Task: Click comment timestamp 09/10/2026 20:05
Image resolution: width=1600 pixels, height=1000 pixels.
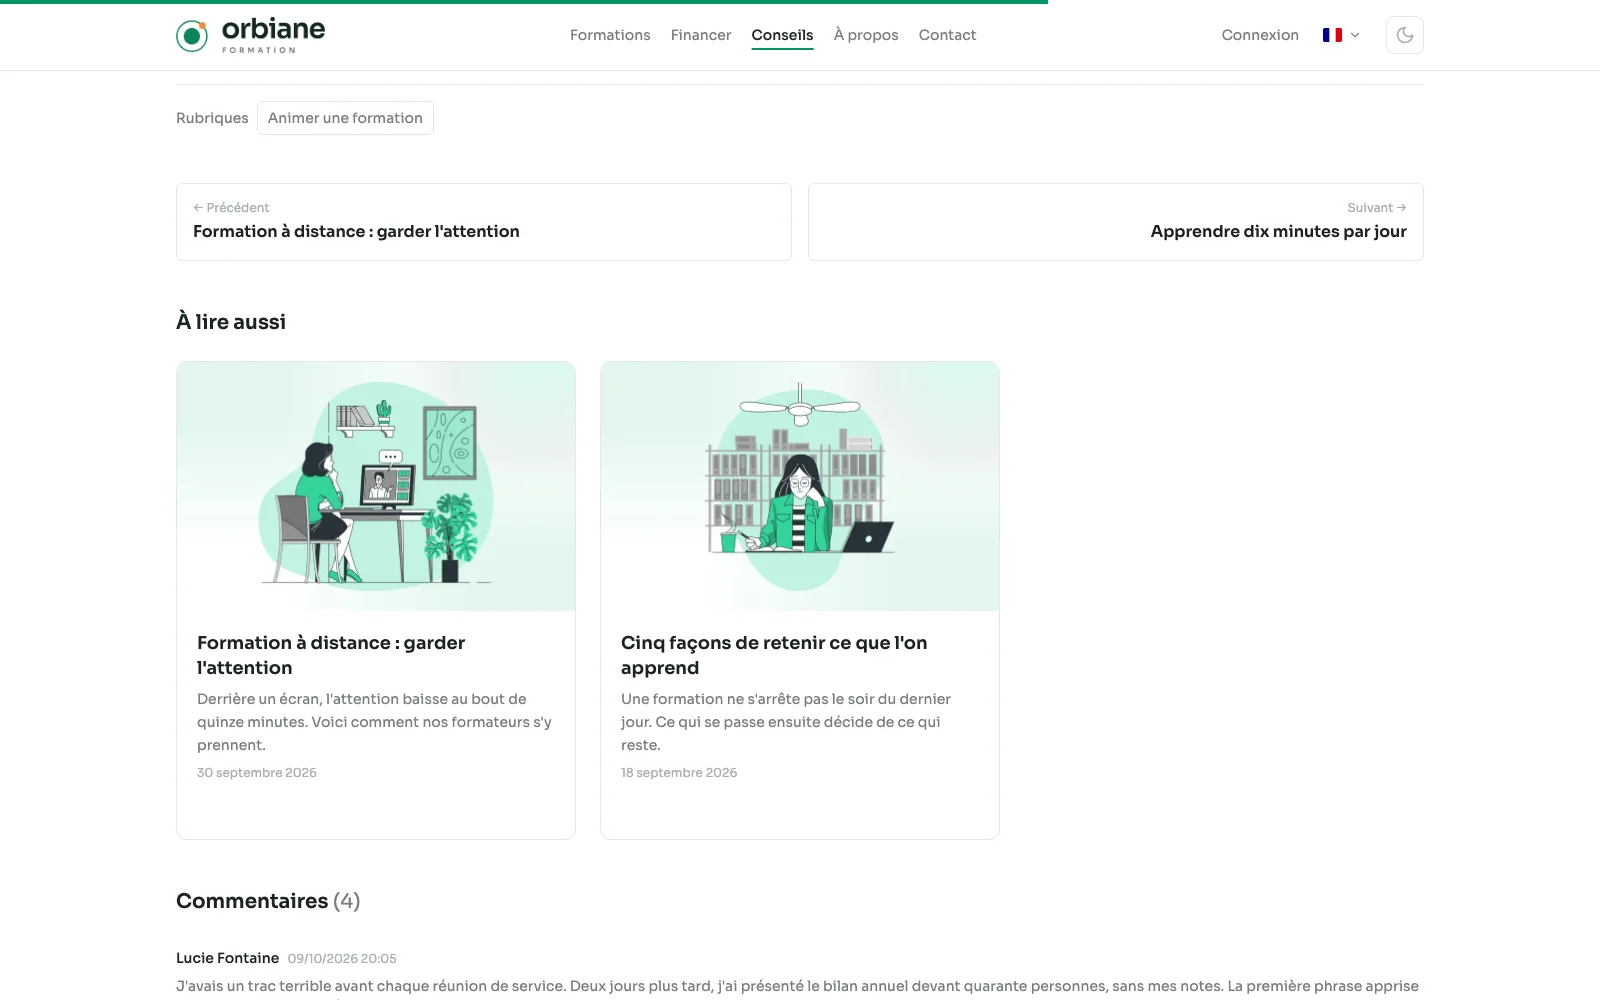Action: pyautogui.click(x=342, y=958)
